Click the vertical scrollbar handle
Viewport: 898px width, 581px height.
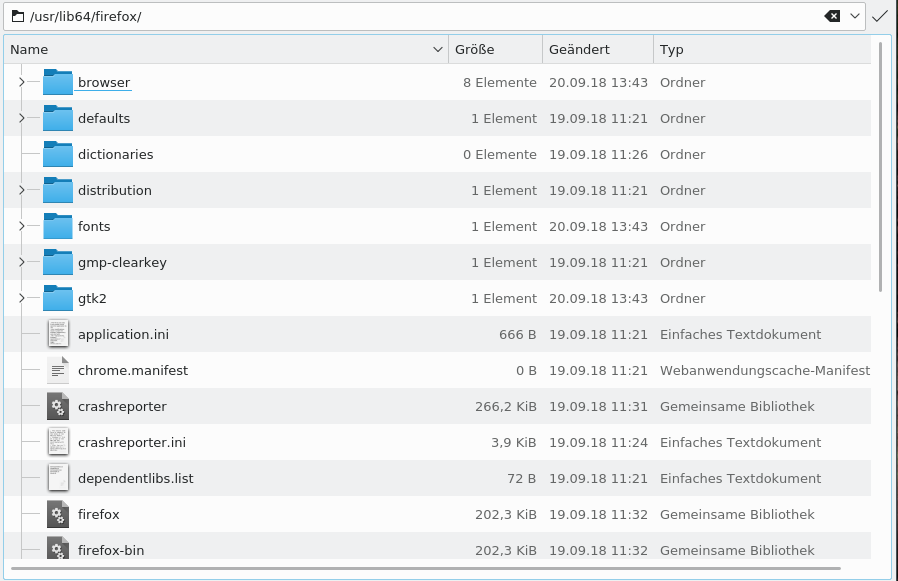click(881, 166)
